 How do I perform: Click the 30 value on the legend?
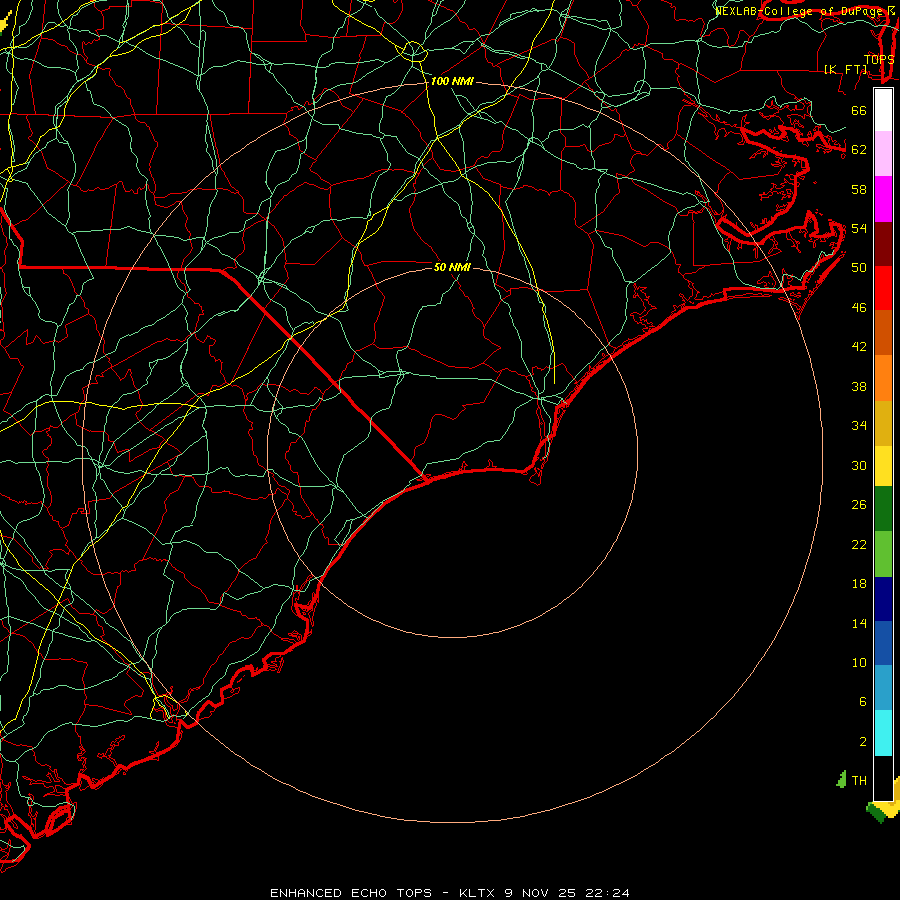tap(859, 465)
